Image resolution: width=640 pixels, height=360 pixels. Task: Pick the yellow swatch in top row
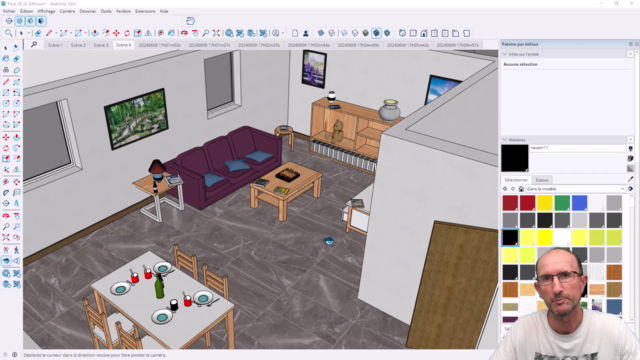pos(544,203)
